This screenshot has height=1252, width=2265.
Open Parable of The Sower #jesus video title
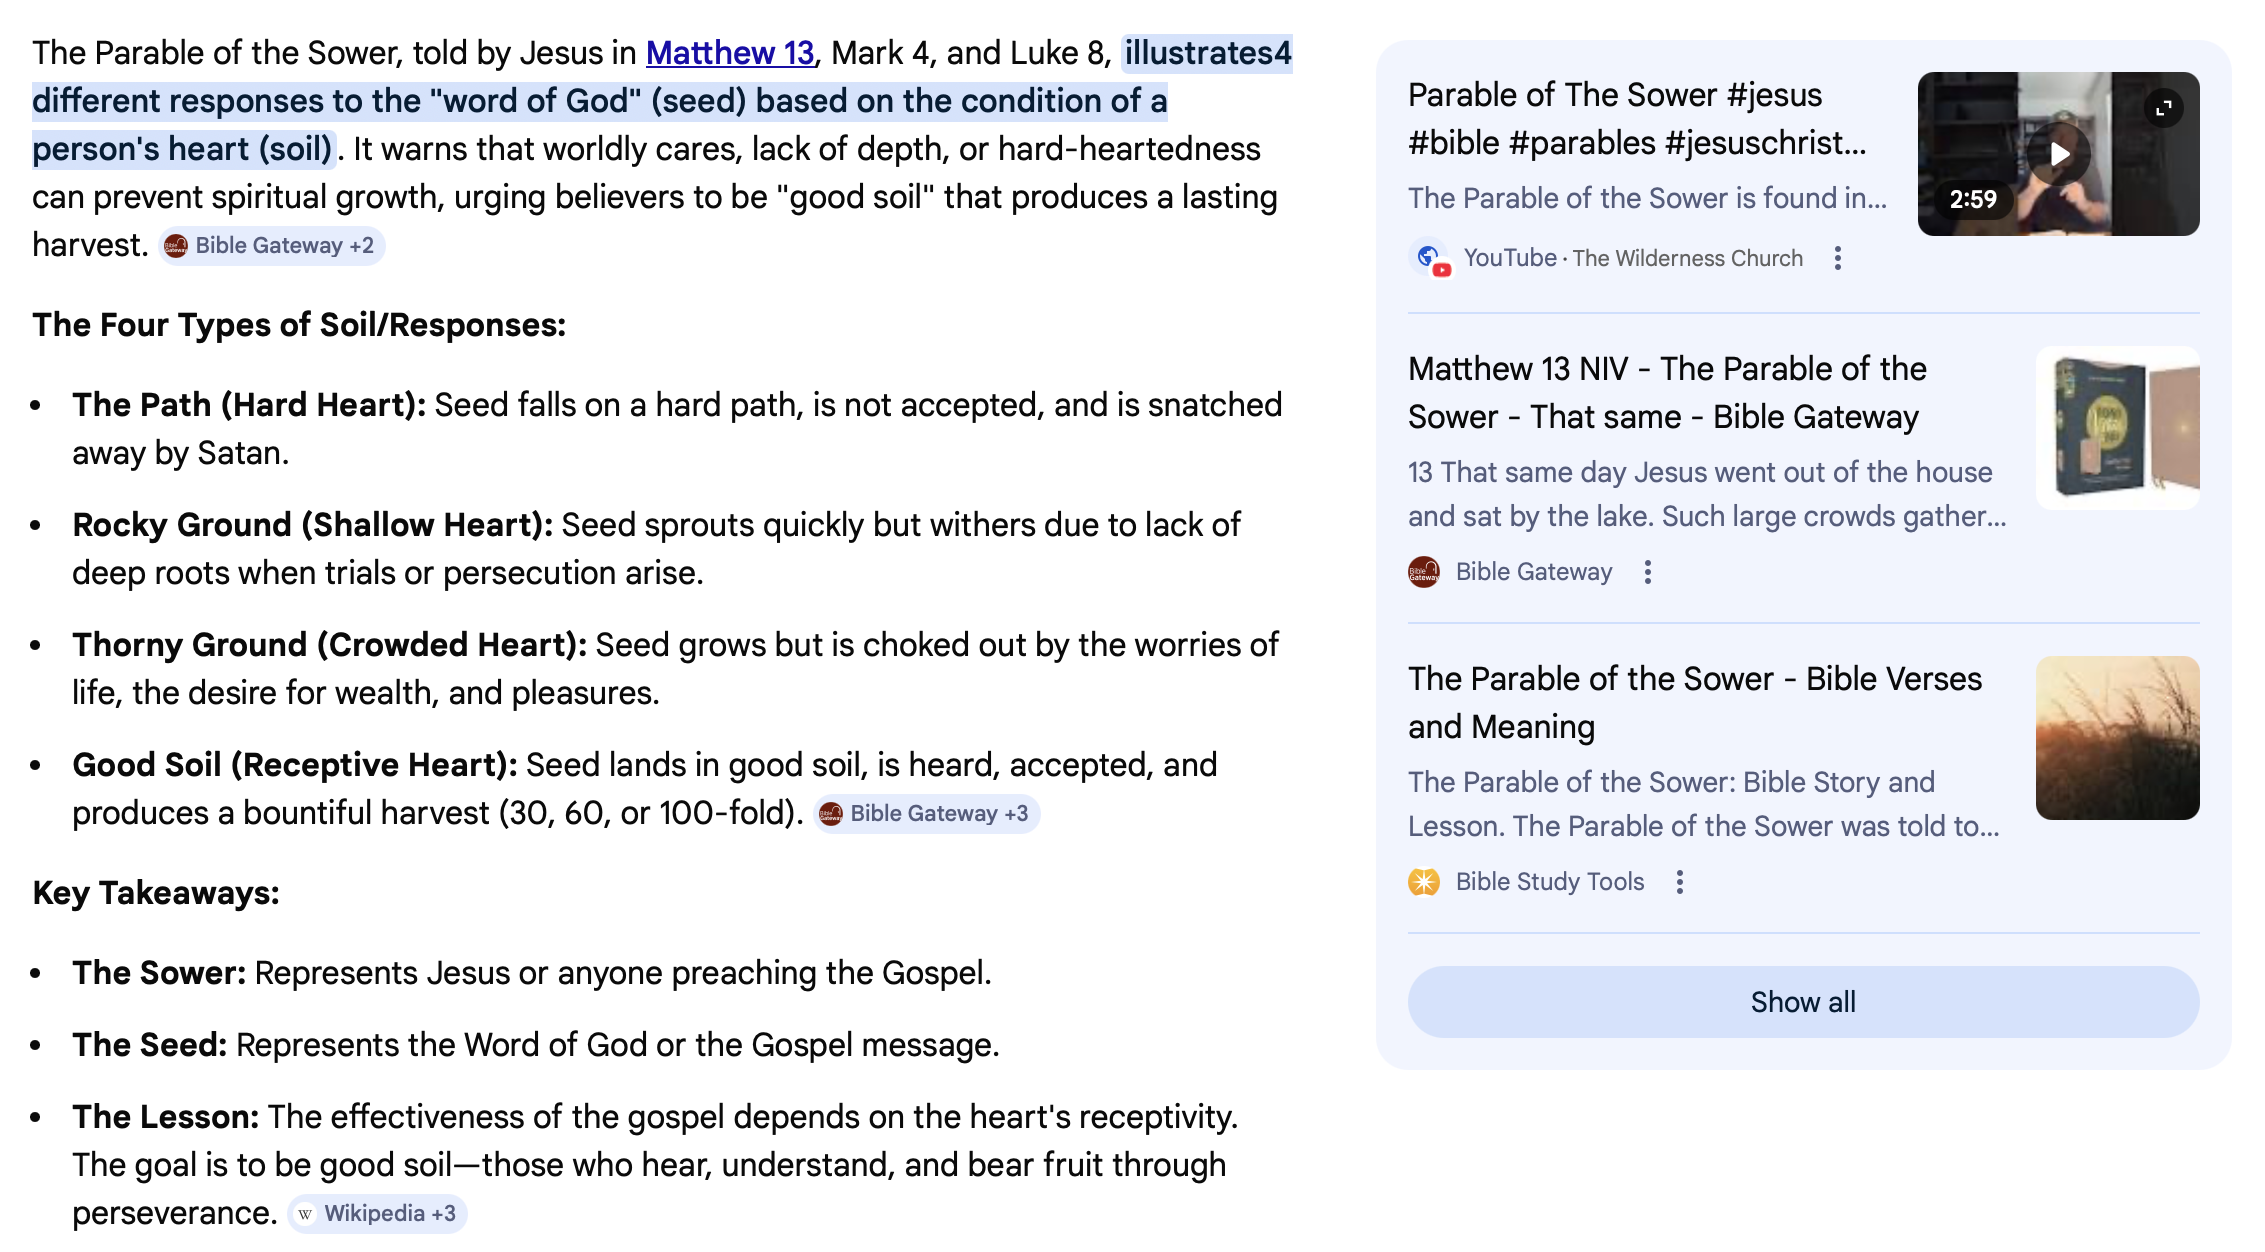(x=1636, y=119)
